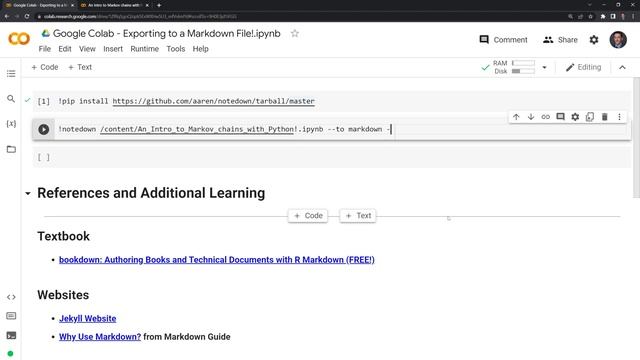The image size is (640, 360).
Task: Open the notedown tarball GitHub link
Action: (x=213, y=101)
